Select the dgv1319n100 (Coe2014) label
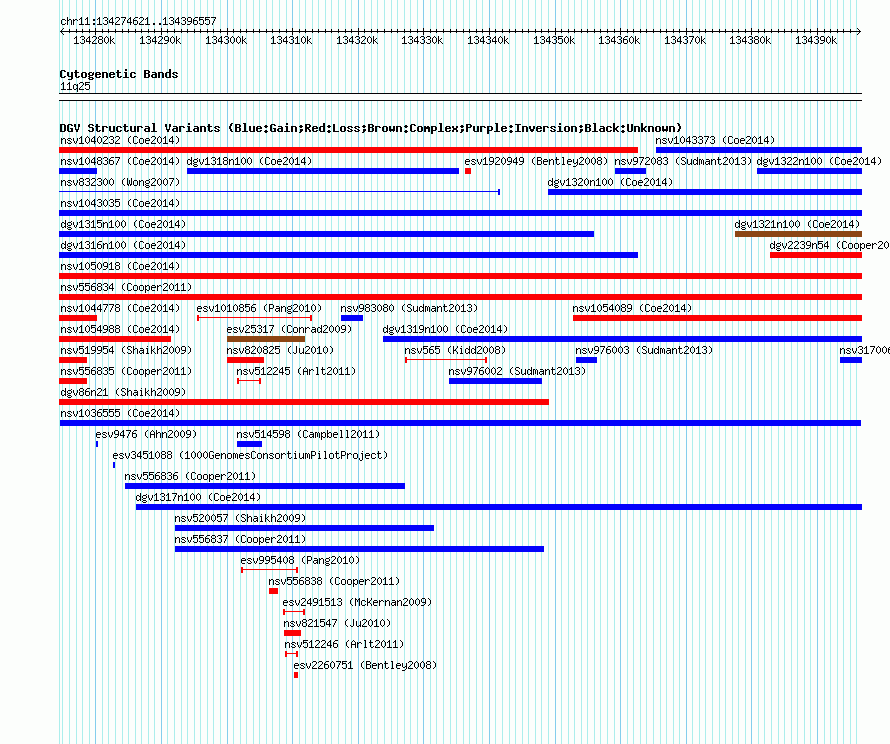Screen dimensions: 890x744 pos(445,329)
